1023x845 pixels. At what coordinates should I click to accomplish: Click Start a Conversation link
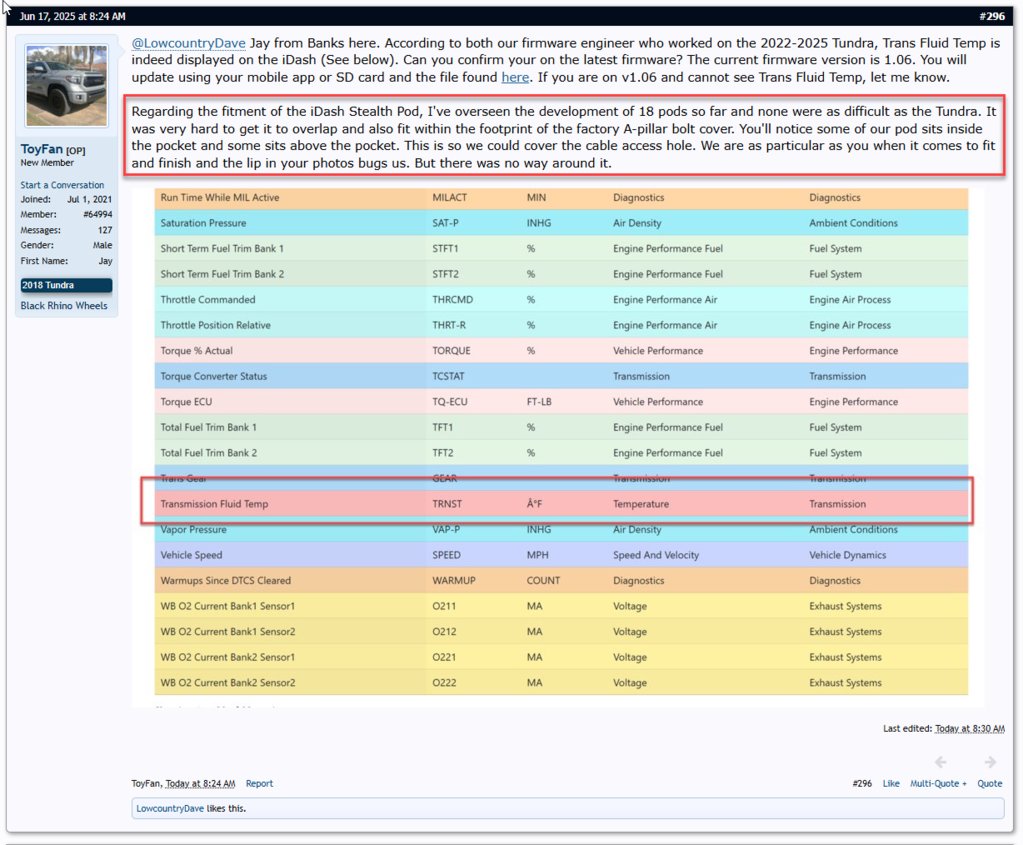(62, 185)
